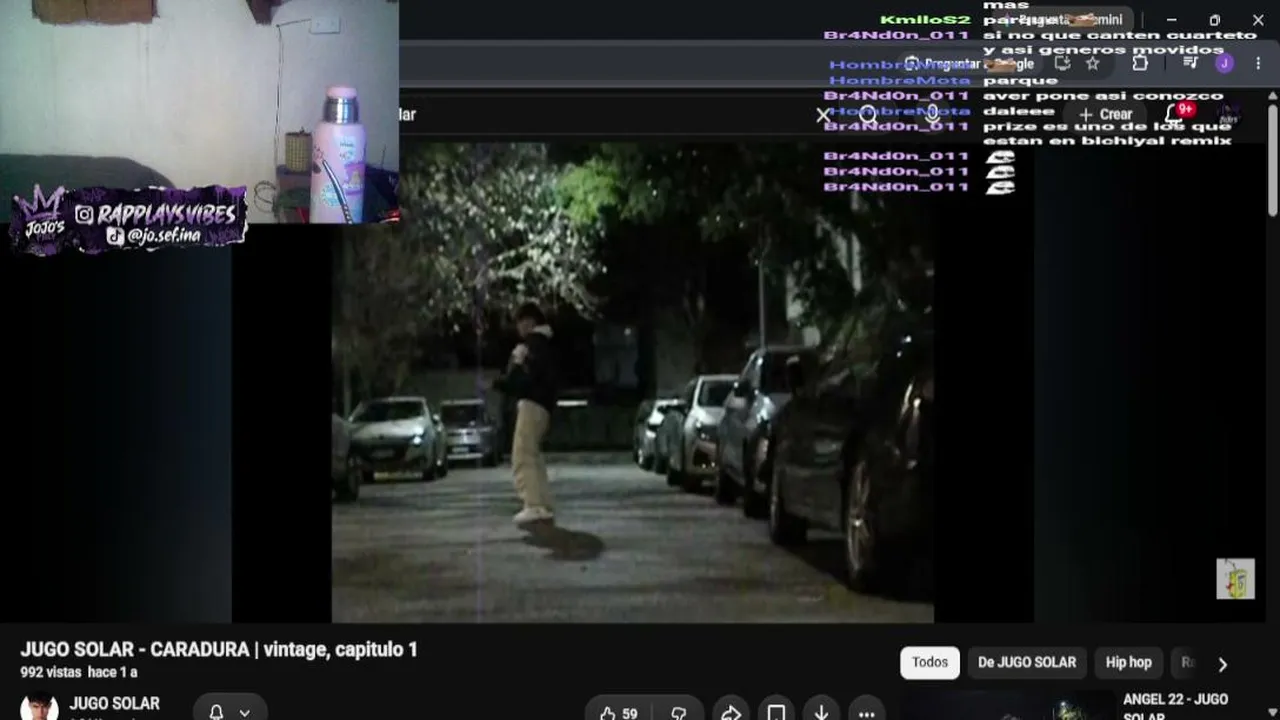Open the Chrome three-dot menu
Screen dimensions: 1280x720
[x=1257, y=63]
